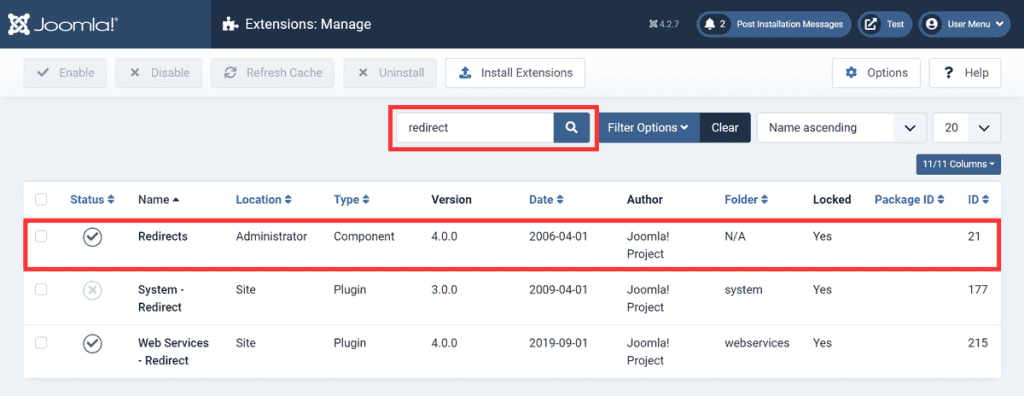
Task: Open notifications bell with 2 messages
Action: [x=714, y=24]
